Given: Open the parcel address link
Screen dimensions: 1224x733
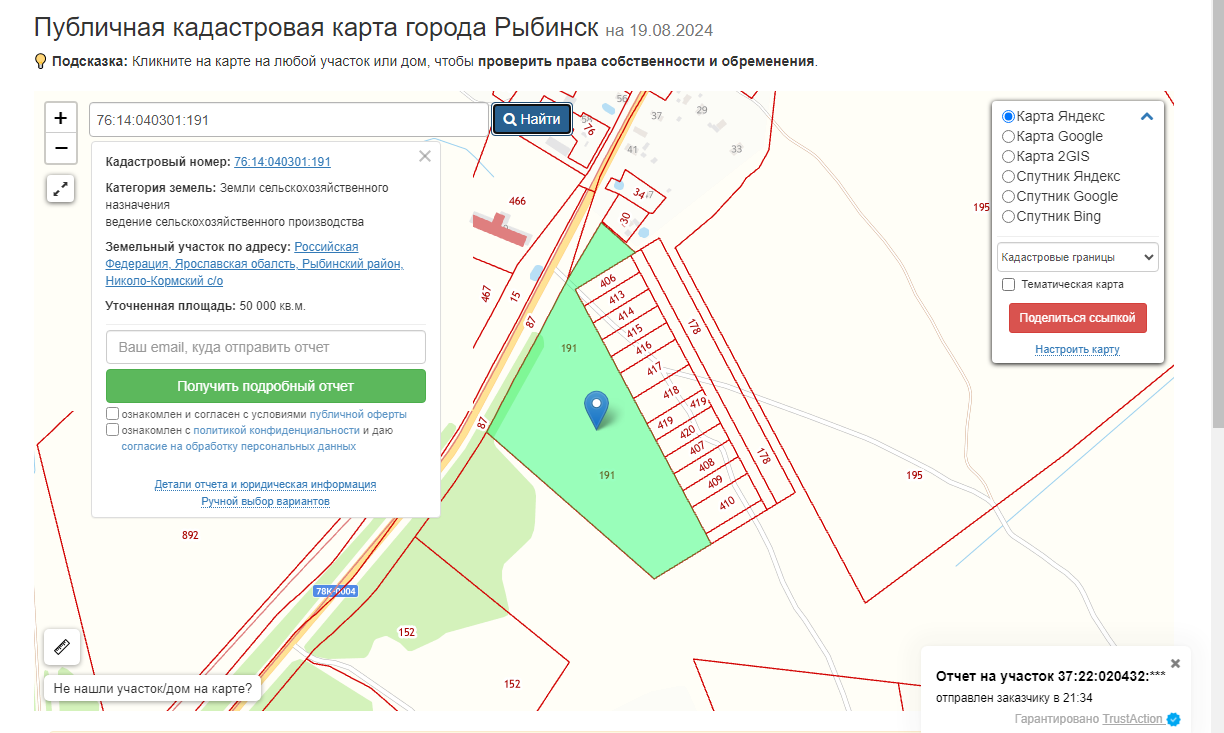Looking at the screenshot, I should [254, 264].
